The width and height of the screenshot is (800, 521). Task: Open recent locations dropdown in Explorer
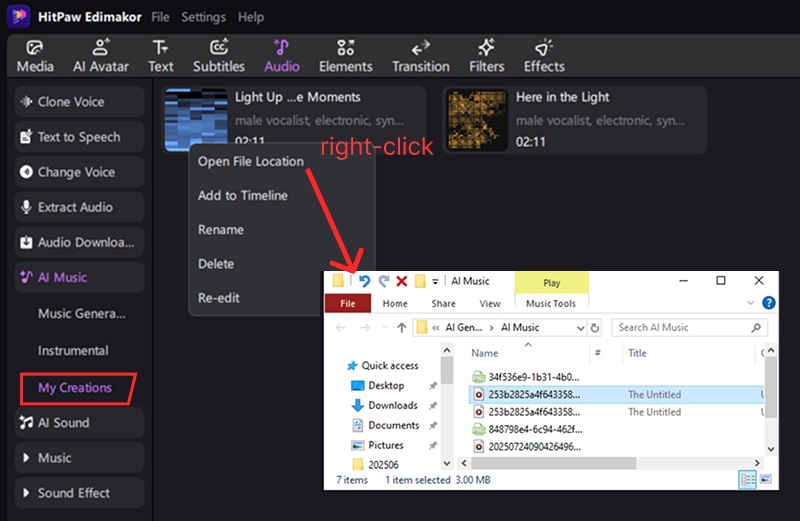[x=385, y=328]
